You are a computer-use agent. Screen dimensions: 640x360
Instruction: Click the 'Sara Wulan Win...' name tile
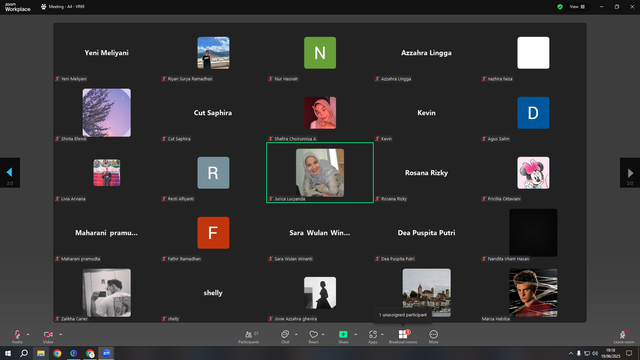click(320, 233)
